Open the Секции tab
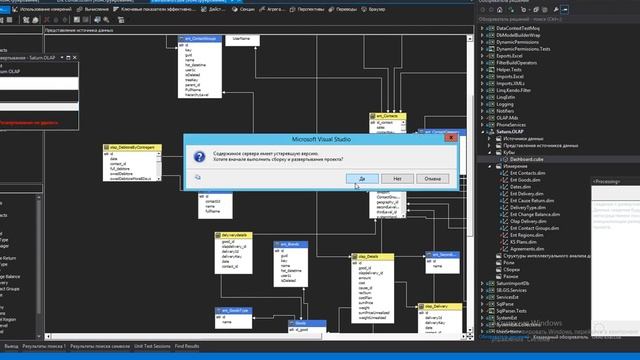 click(x=243, y=9)
